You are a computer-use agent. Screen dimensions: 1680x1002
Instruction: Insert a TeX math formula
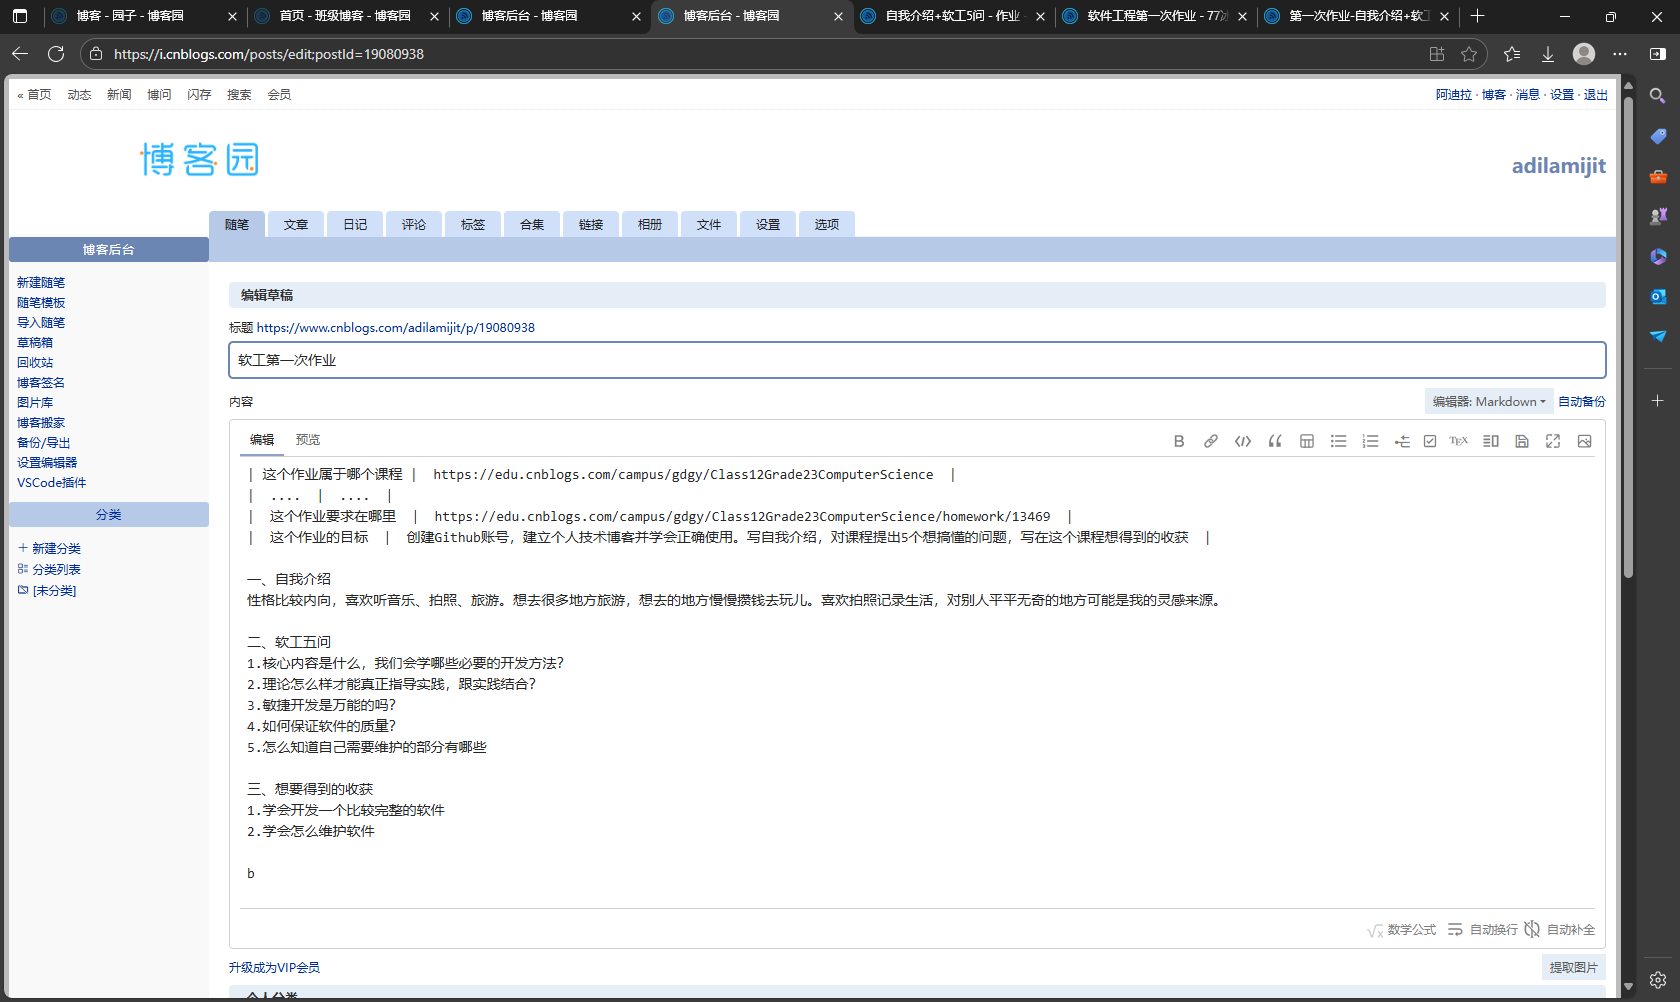pyautogui.click(x=1458, y=440)
